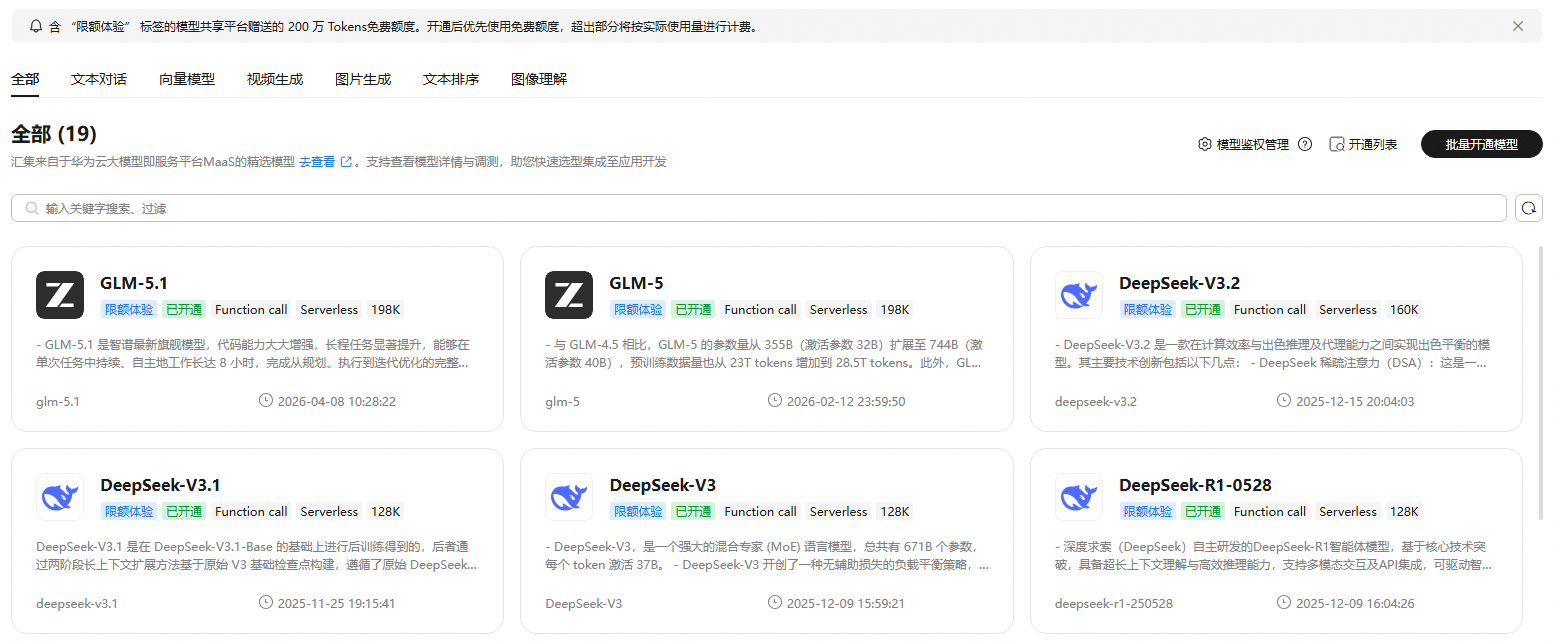Image resolution: width=1555 pixels, height=642 pixels.
Task: Click Serverless tag on DeepSeek-V3.1
Action: pos(329,511)
